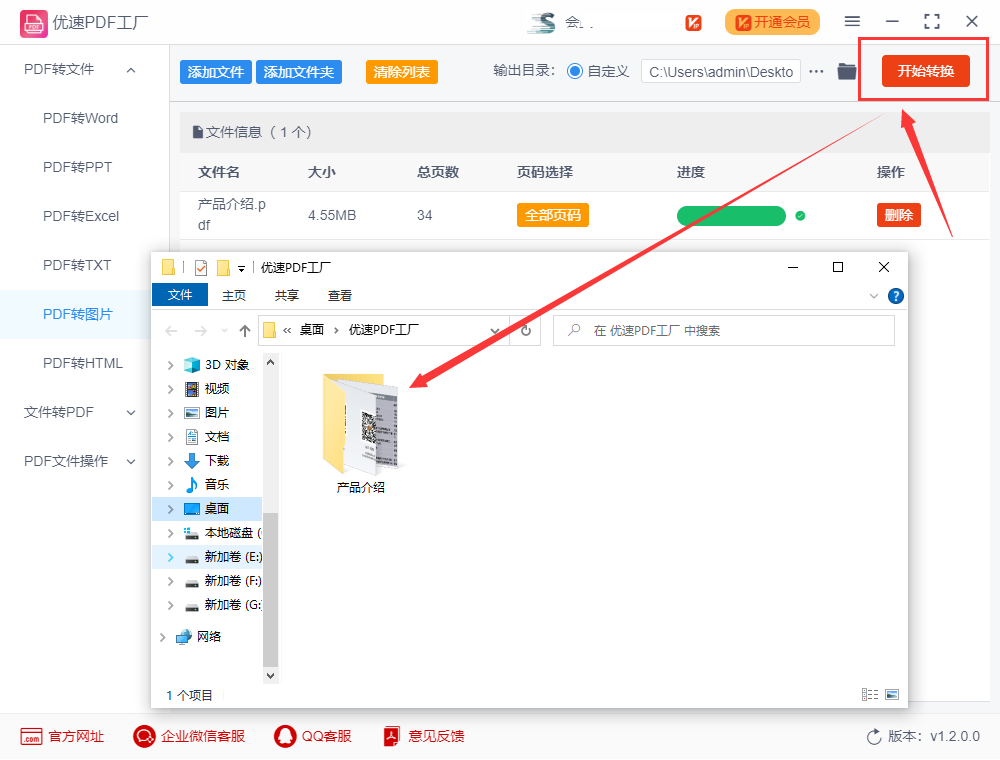This screenshot has height=760, width=1000.
Task: Expand the 新加卷 (E:) tree chevron
Action: pyautogui.click(x=170, y=557)
